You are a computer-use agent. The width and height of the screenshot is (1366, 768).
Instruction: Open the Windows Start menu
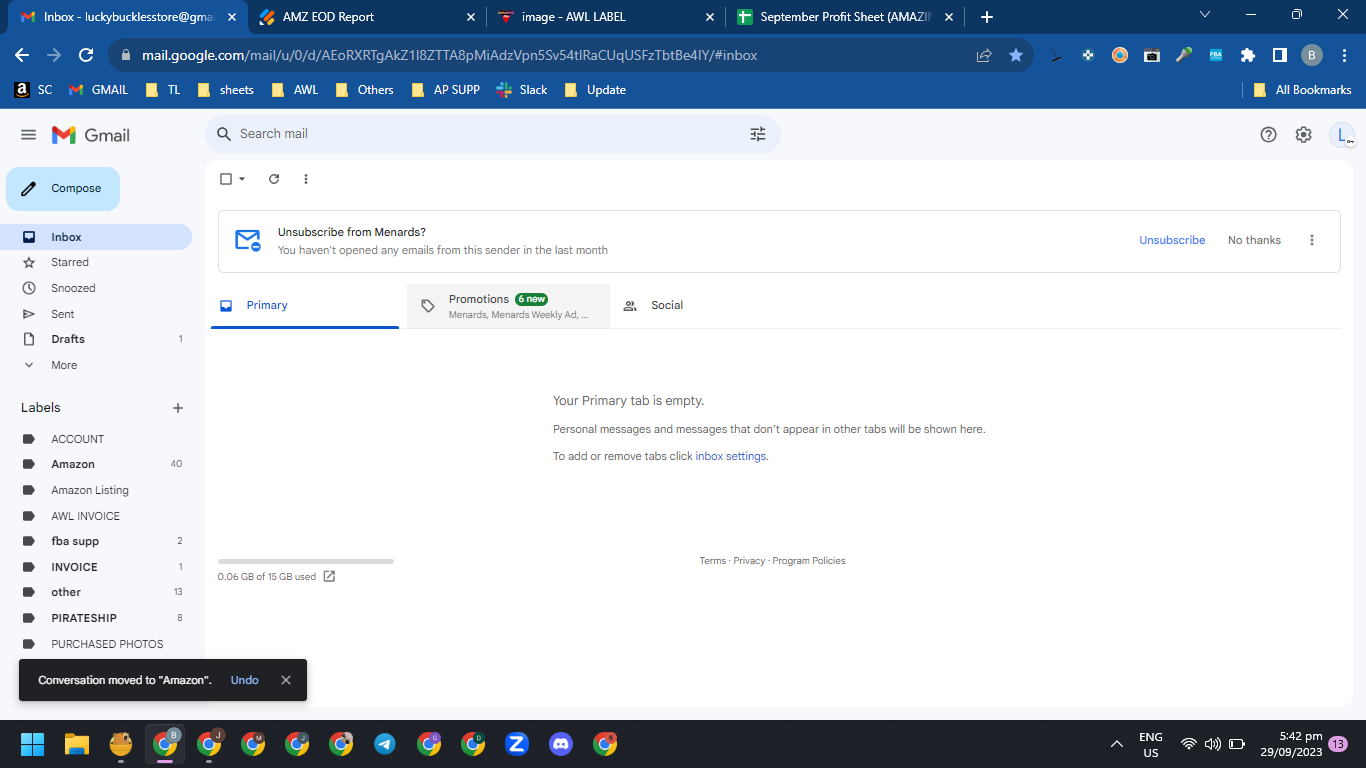tap(33, 744)
